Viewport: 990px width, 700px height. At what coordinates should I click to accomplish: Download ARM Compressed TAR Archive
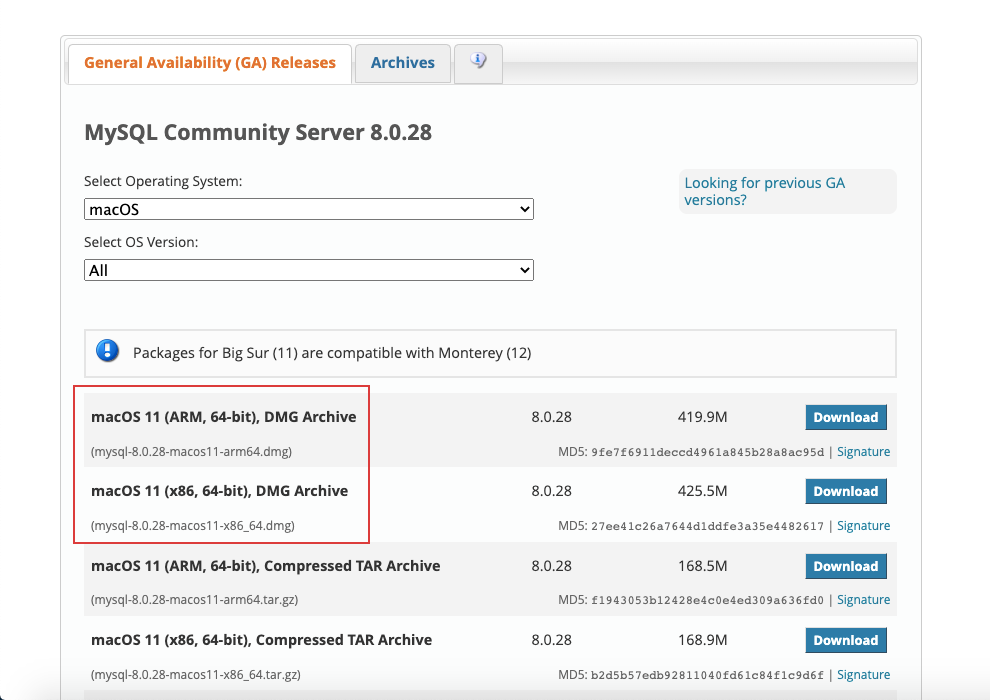point(845,566)
